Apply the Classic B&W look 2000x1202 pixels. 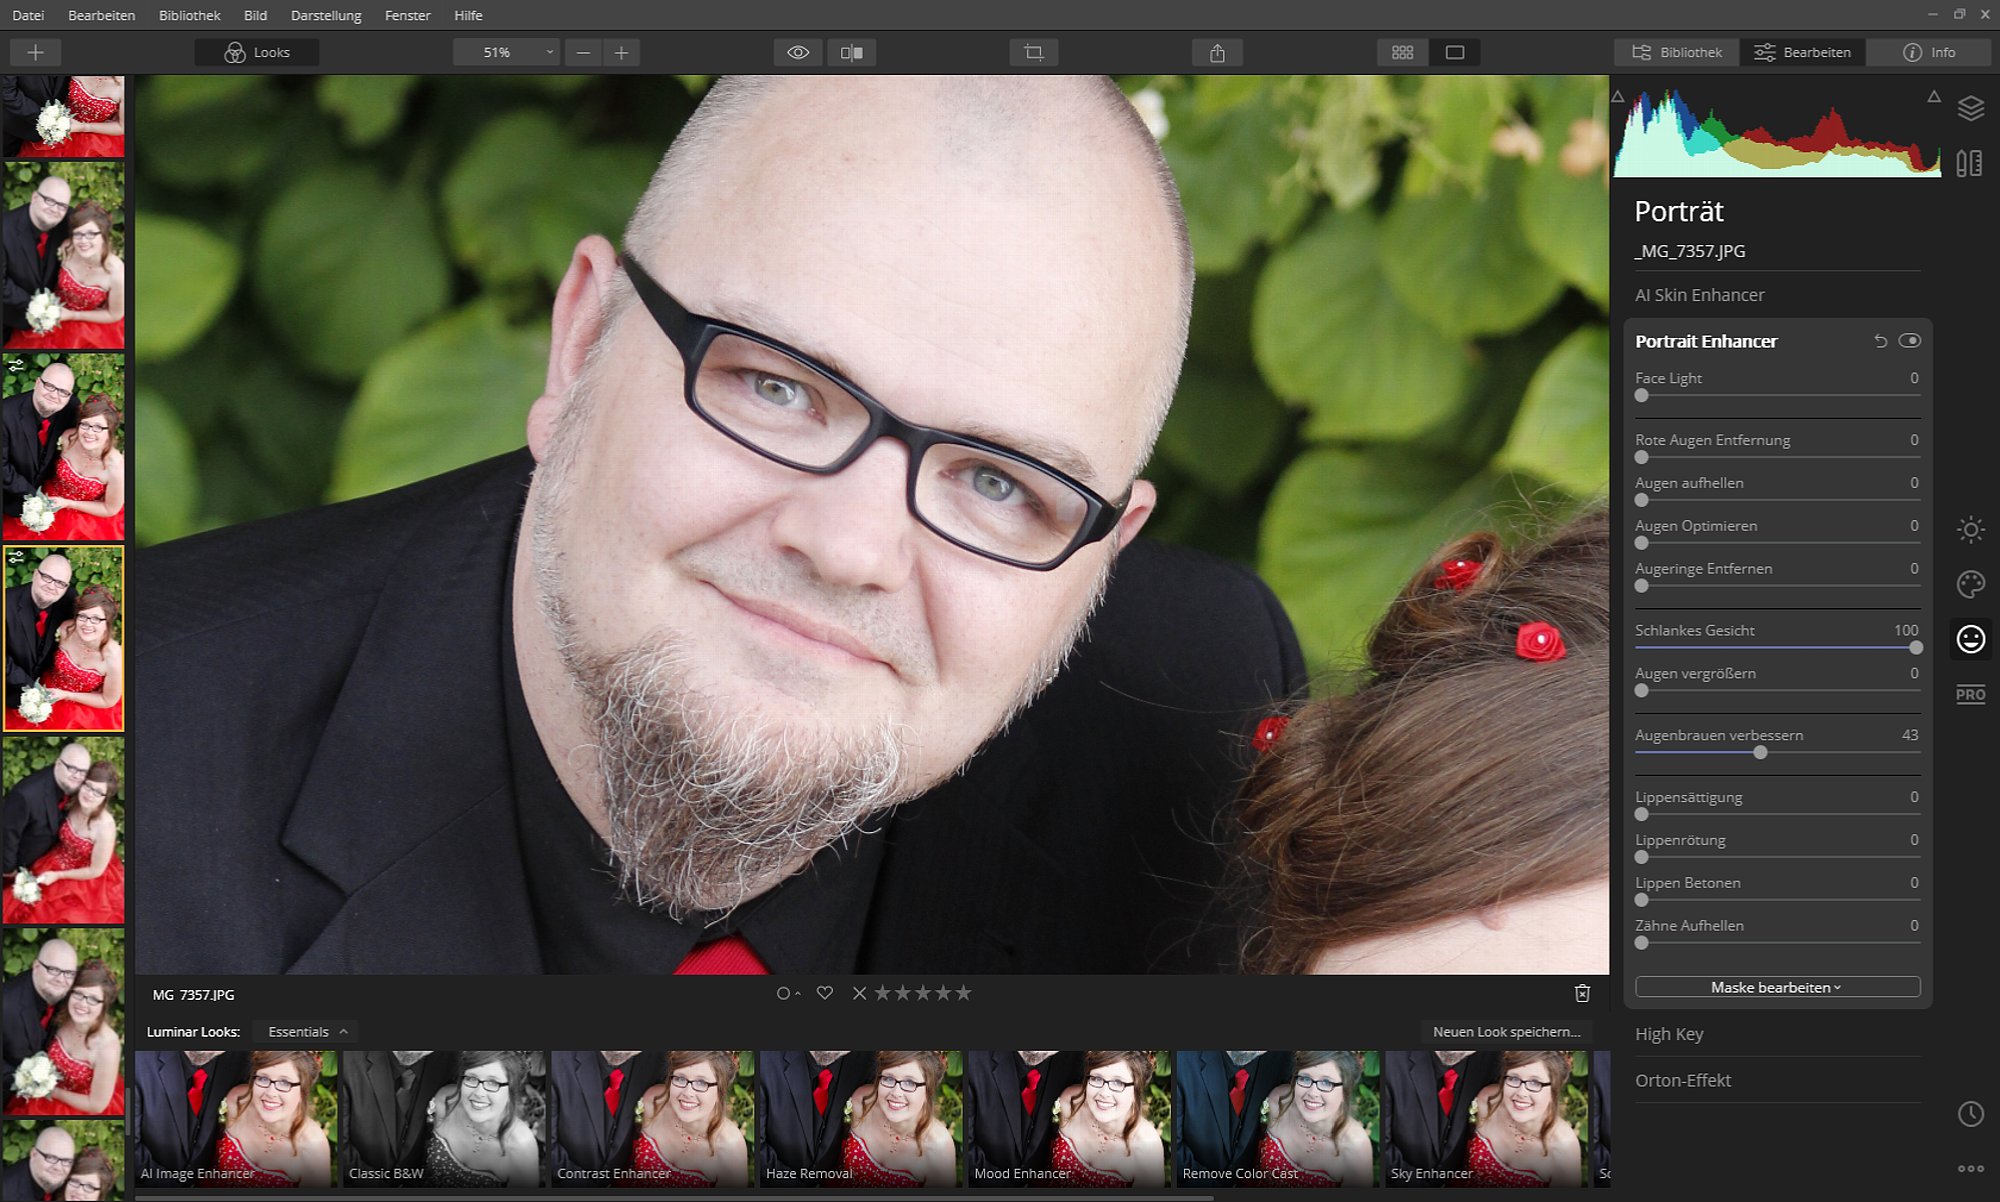444,1118
